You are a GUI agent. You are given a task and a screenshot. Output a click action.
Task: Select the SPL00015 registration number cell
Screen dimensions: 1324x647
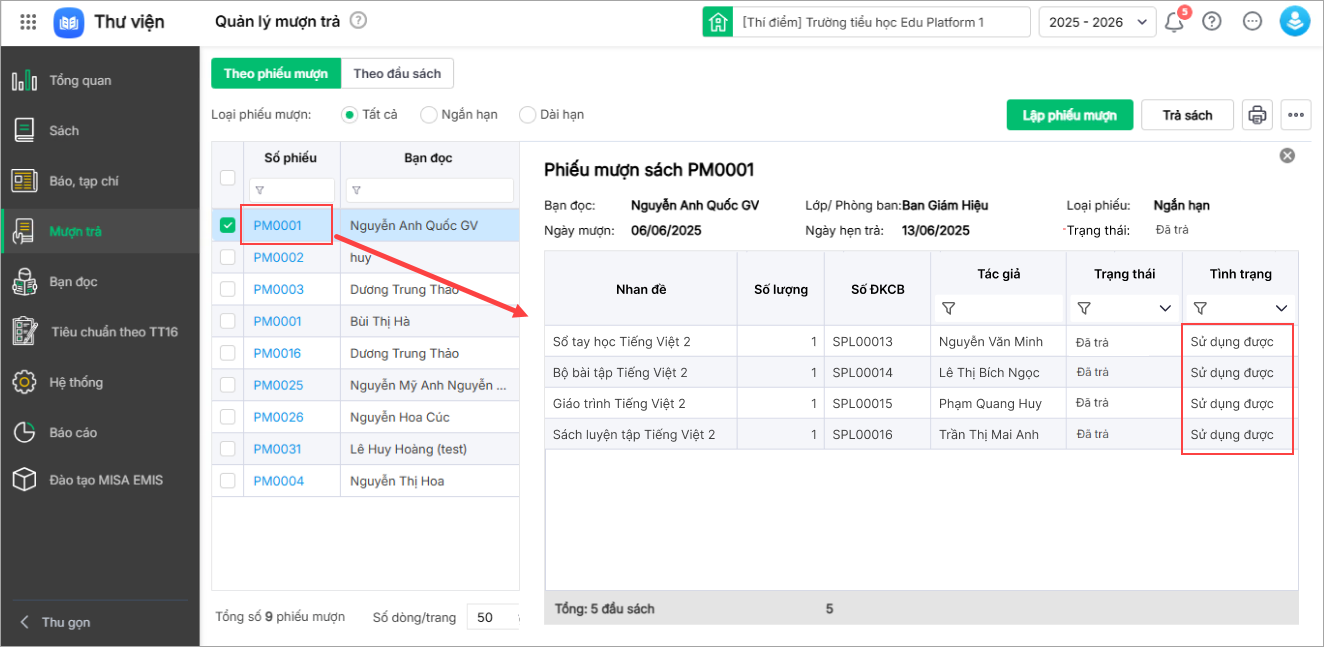point(877,403)
